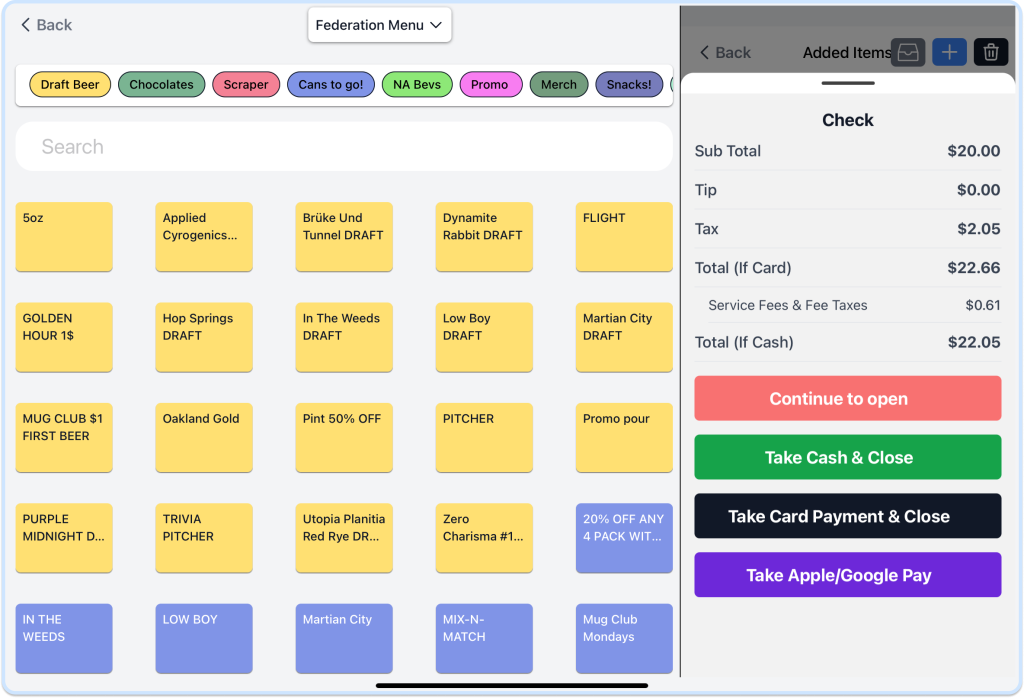The image size is (1024, 698).
Task: Grab the Check sheet drag handle
Action: [847, 83]
